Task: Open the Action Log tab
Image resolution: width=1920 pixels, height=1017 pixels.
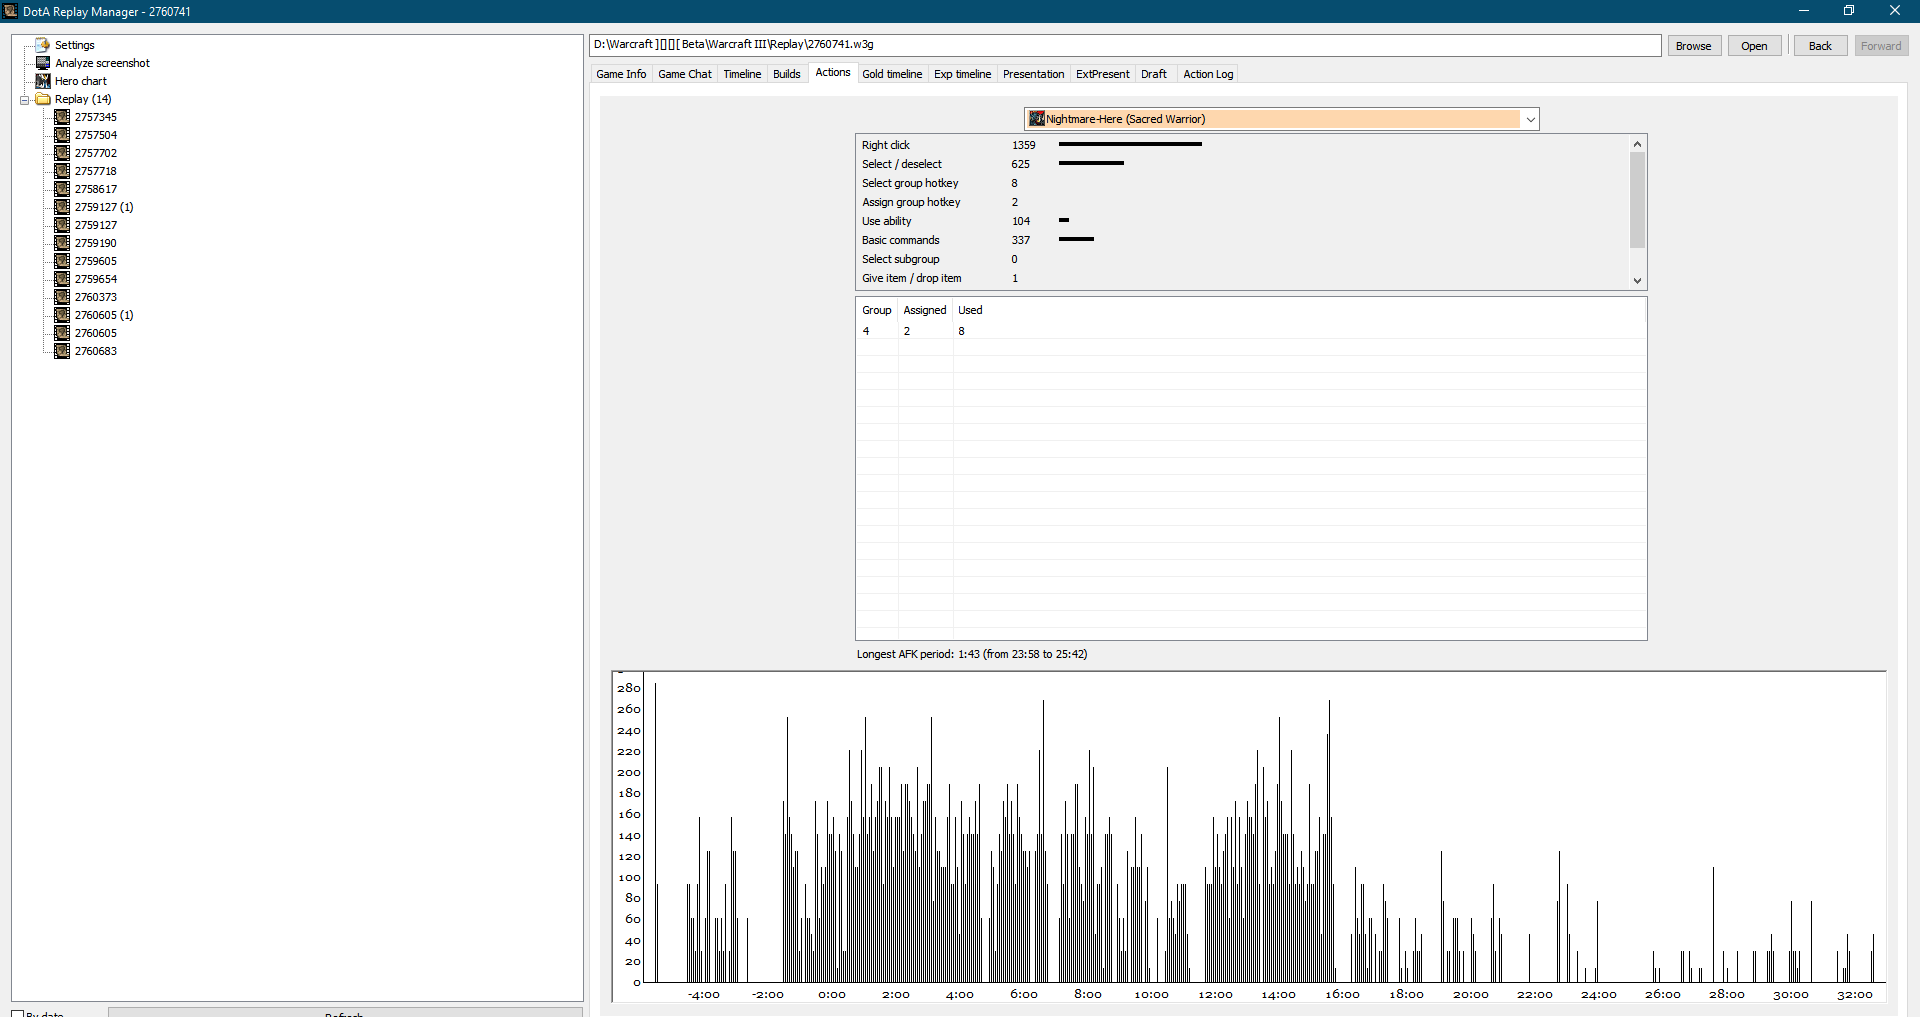Action: point(1207,74)
